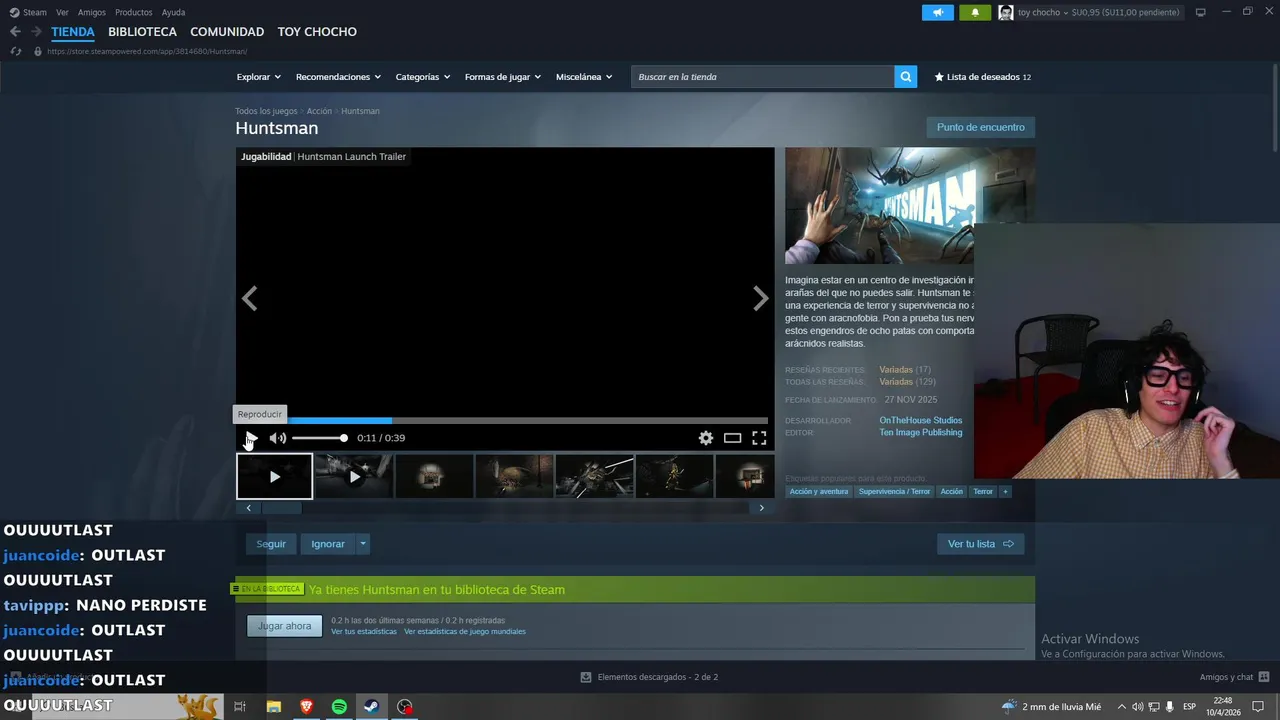
Task: Add a tag with the plus button
Action: [x=1005, y=492]
